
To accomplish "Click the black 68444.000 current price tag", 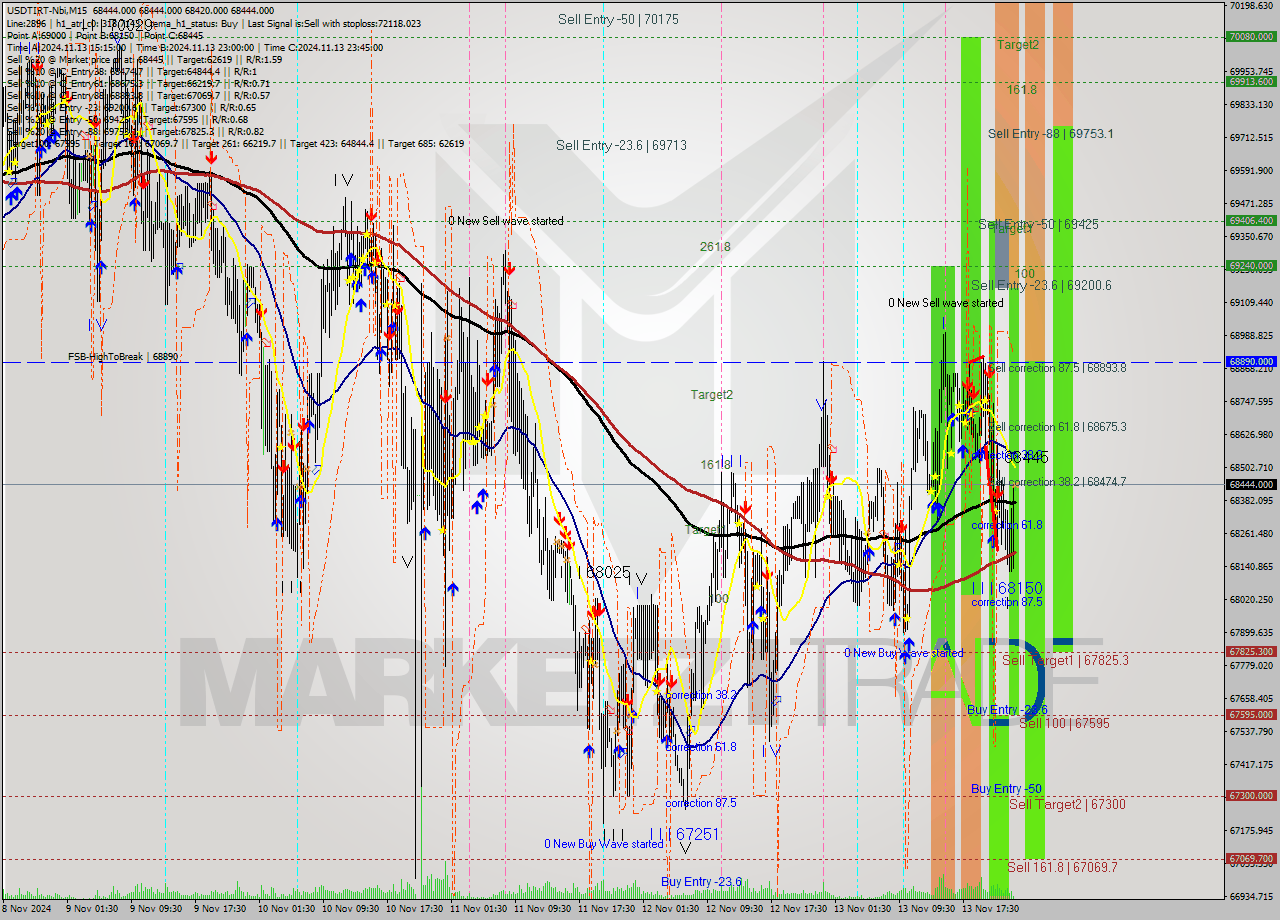I will (x=1251, y=484).
